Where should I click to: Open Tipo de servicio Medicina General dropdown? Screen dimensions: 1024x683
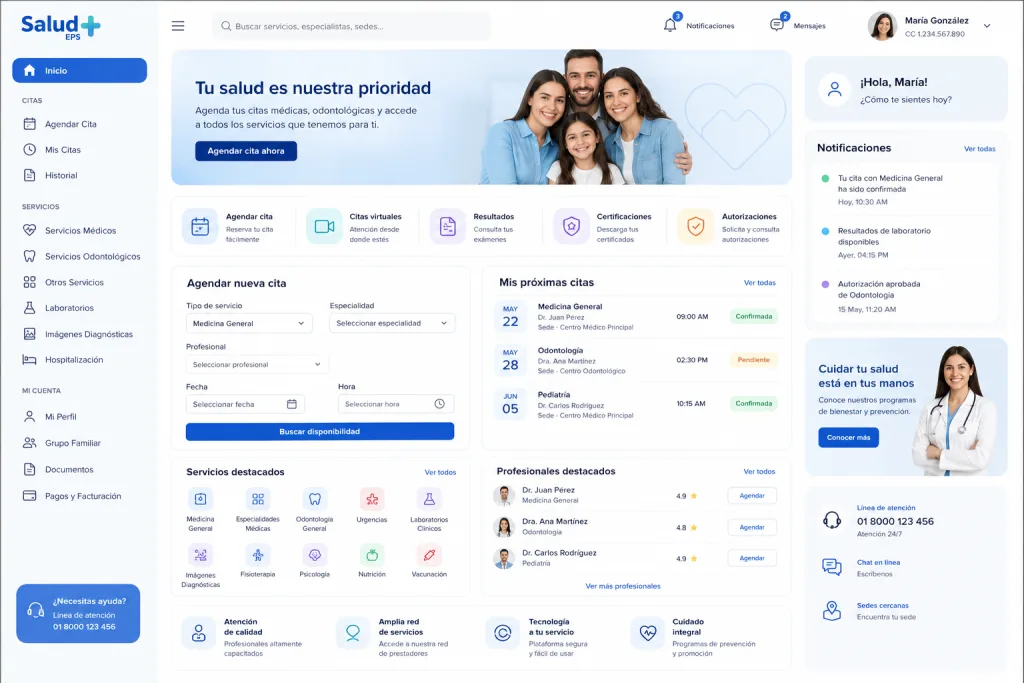(249, 323)
